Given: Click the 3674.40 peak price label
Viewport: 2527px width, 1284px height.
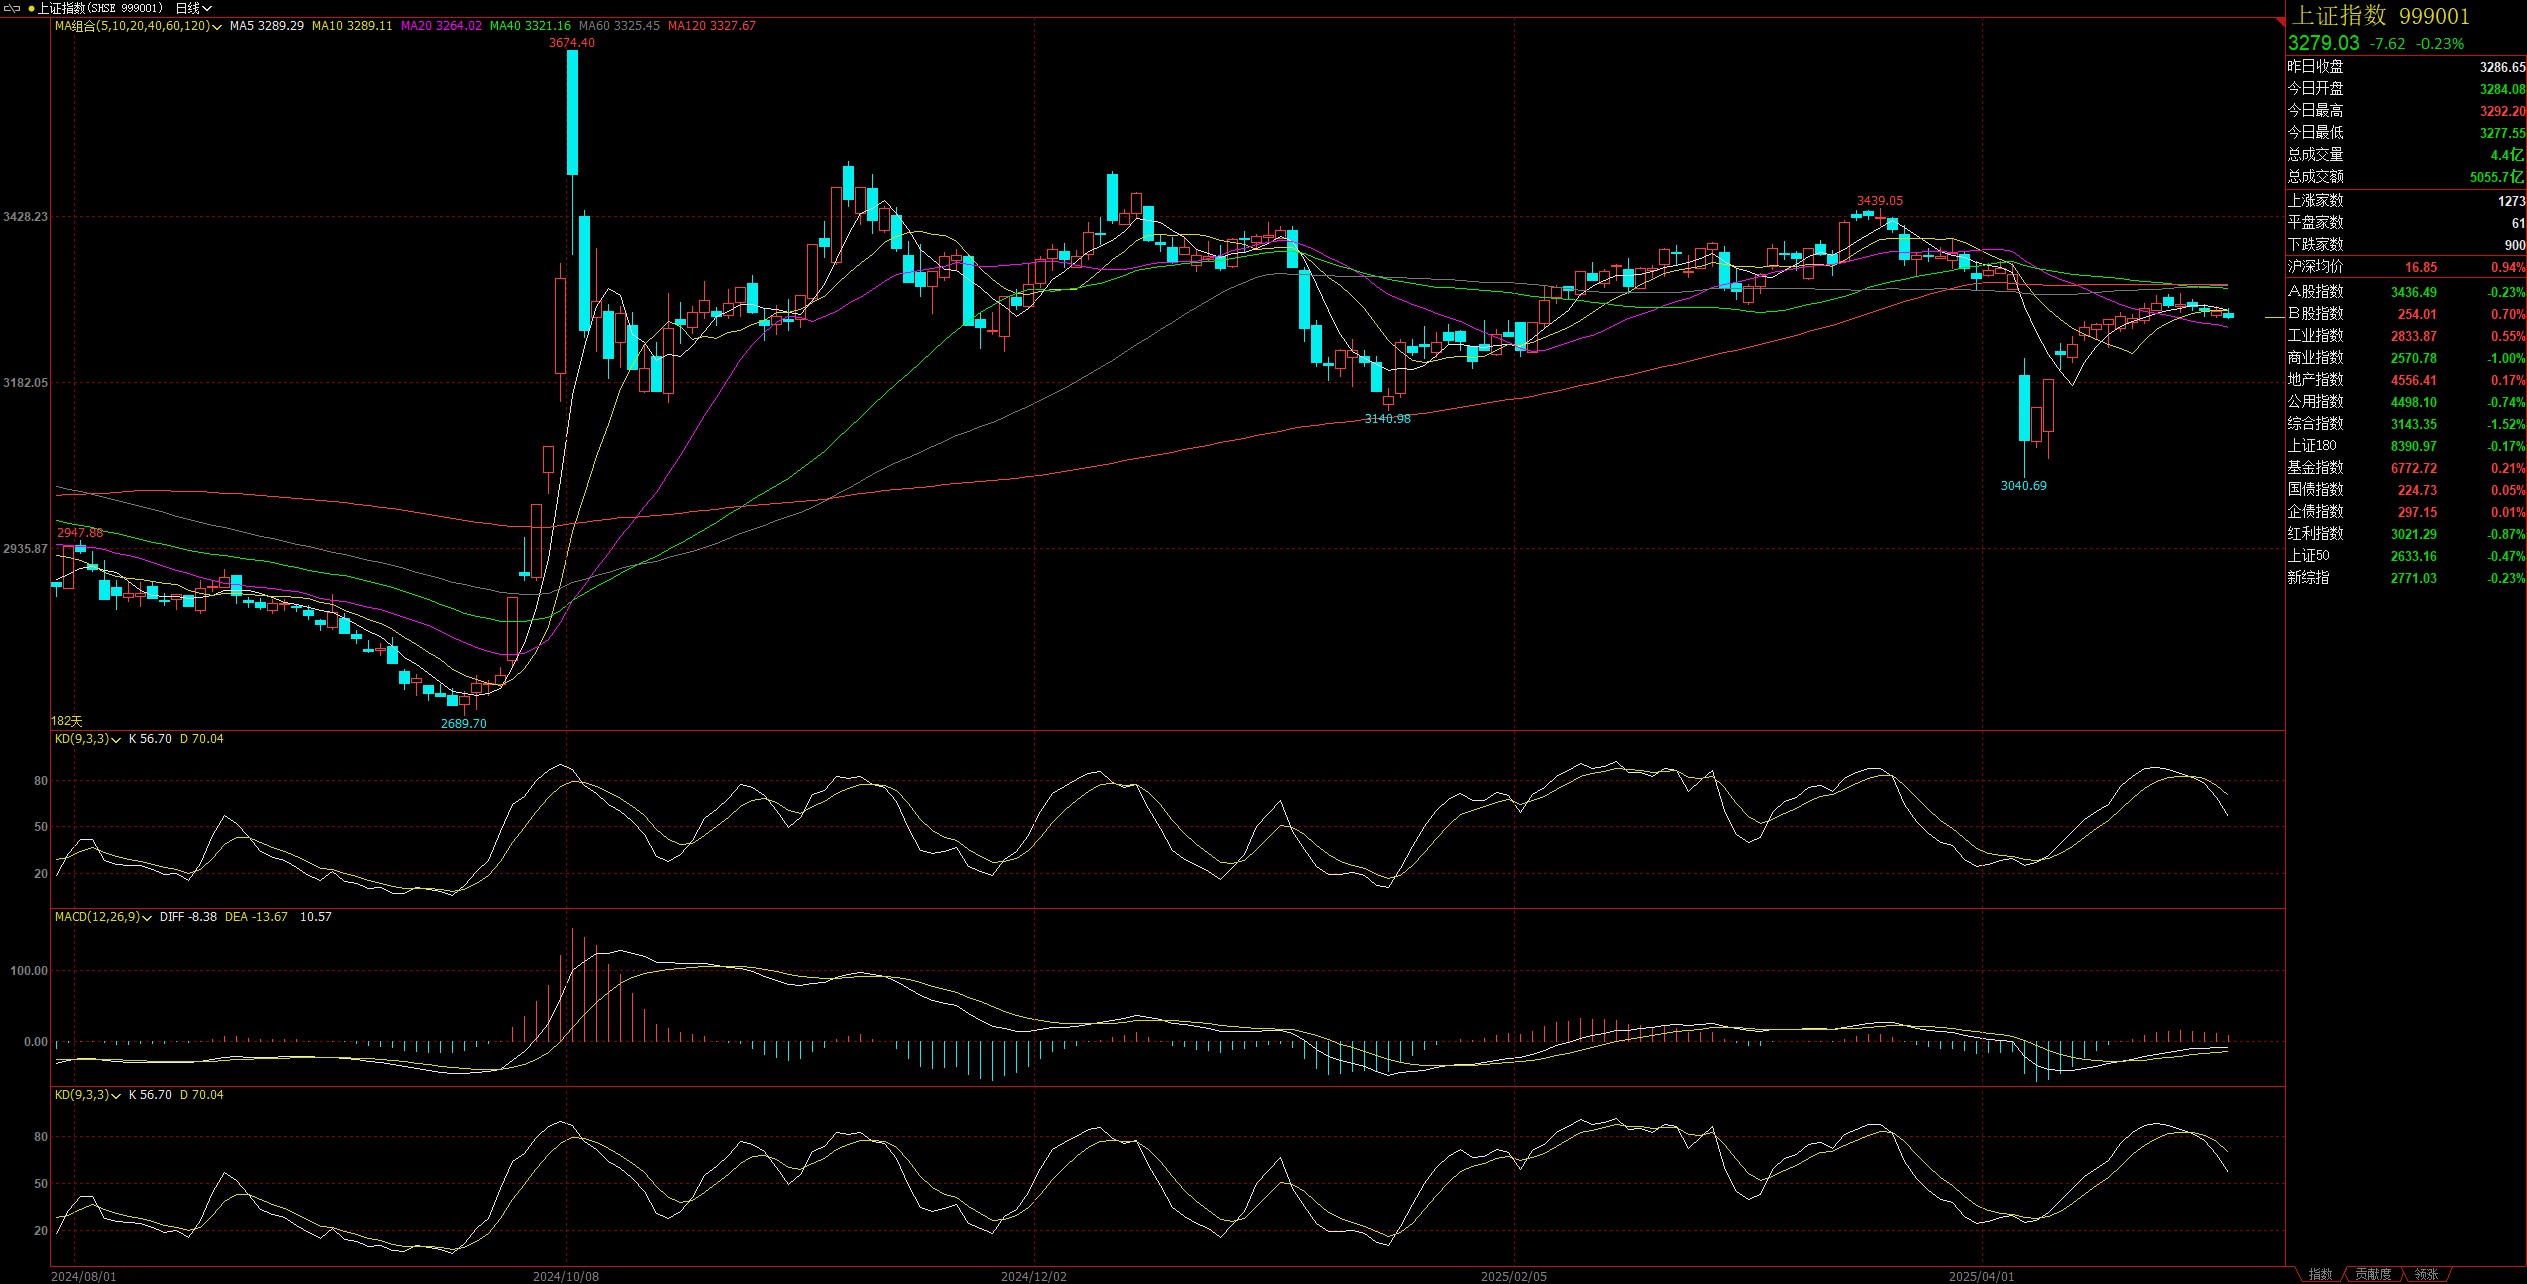Looking at the screenshot, I should point(571,43).
